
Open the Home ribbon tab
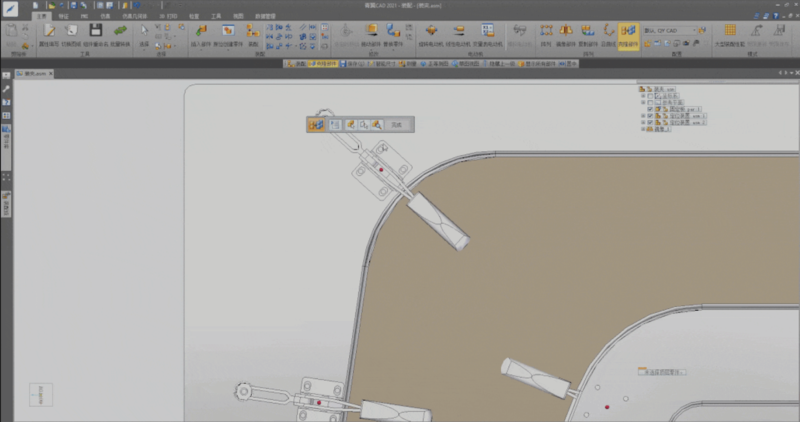pyautogui.click(x=40, y=16)
